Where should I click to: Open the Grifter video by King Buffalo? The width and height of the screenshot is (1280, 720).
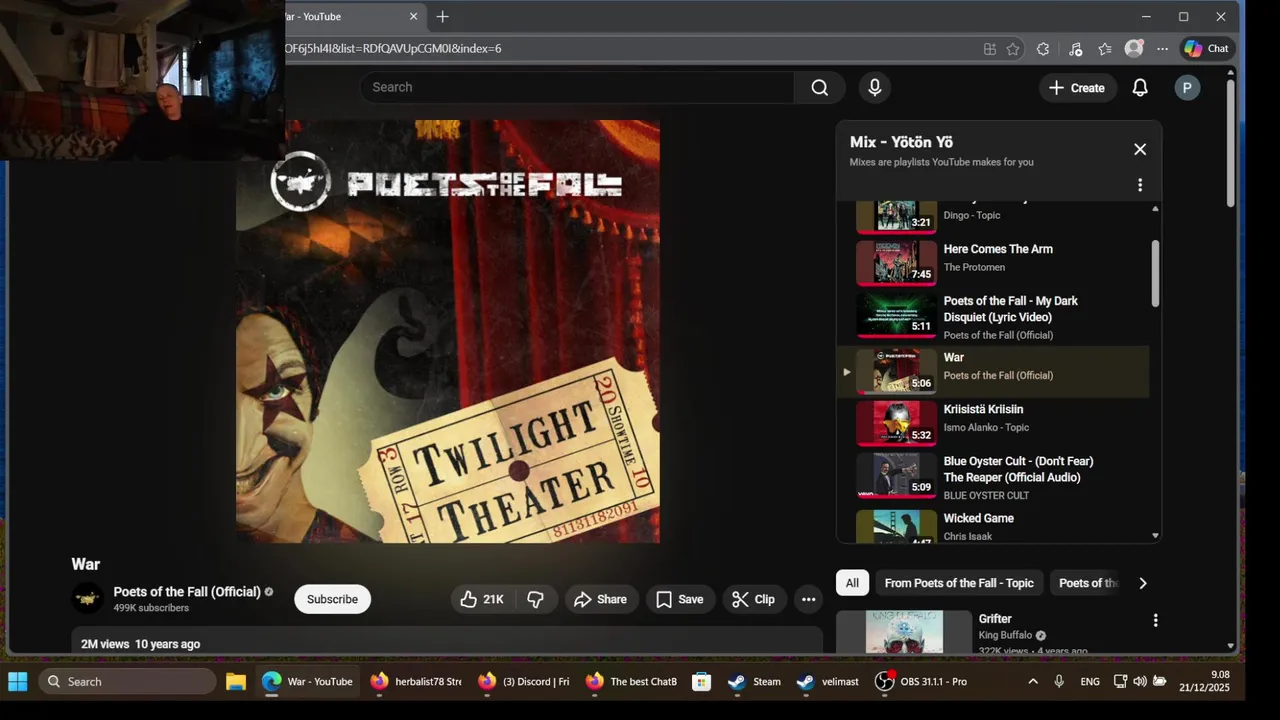coord(995,631)
